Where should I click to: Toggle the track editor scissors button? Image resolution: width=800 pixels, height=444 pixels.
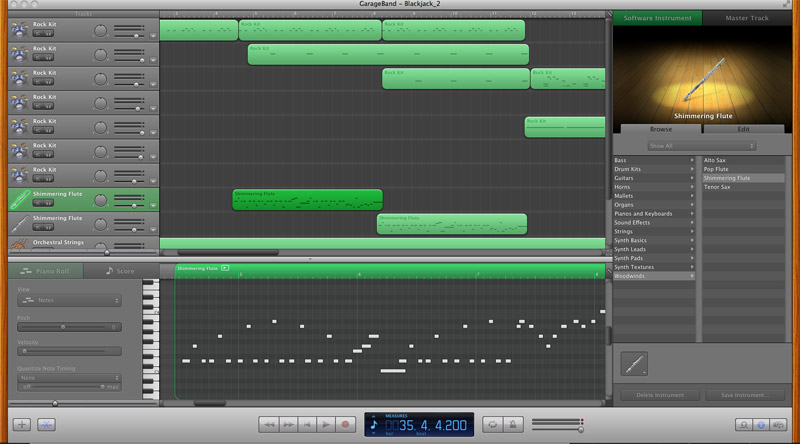(x=46, y=425)
